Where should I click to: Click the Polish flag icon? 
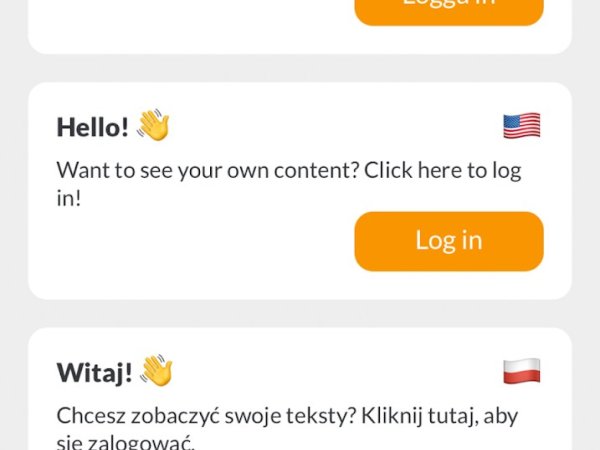(522, 371)
